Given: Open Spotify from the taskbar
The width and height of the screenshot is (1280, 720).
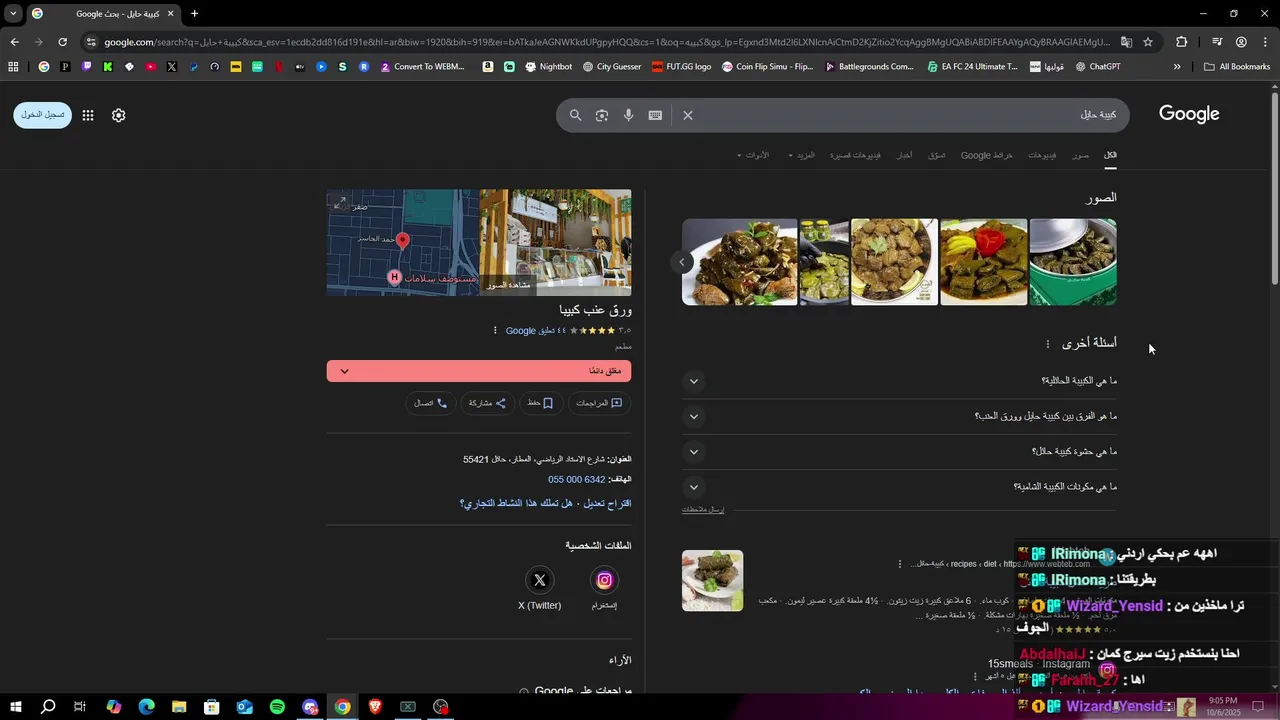Looking at the screenshot, I should coord(277,707).
